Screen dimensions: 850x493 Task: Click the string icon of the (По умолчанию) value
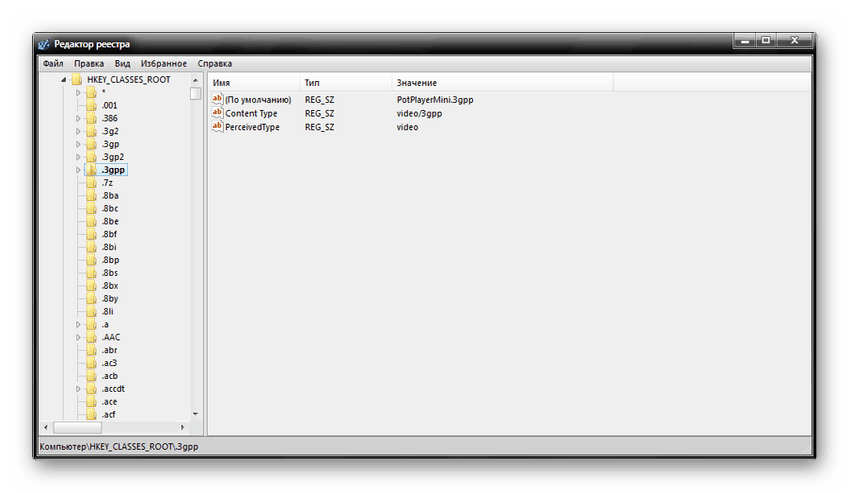point(217,100)
